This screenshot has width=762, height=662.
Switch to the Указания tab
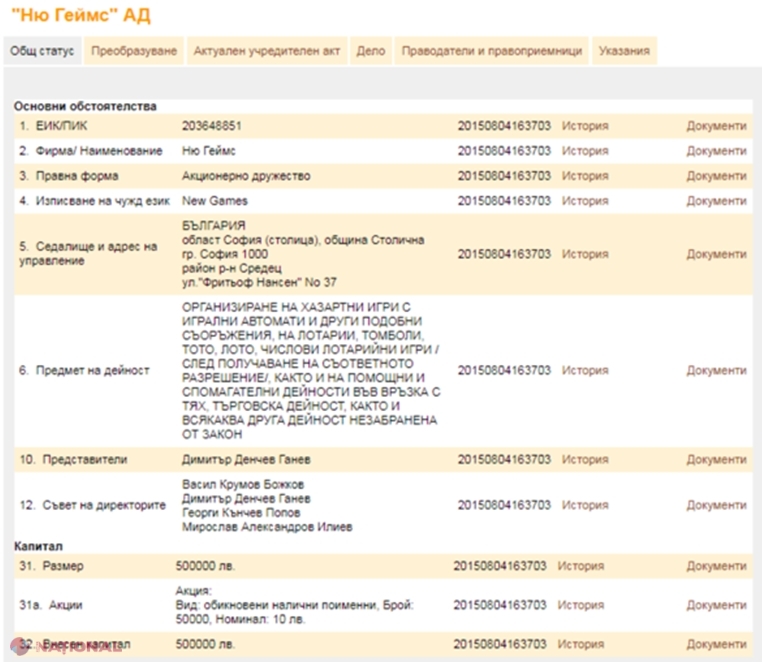pyautogui.click(x=624, y=51)
